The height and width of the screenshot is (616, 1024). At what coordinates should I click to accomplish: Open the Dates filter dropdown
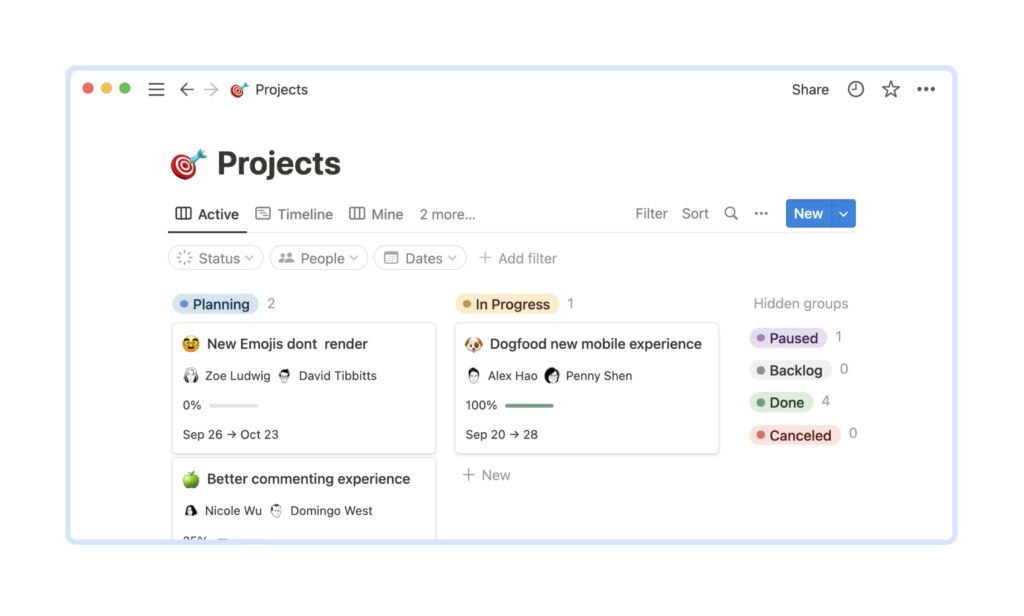point(420,258)
